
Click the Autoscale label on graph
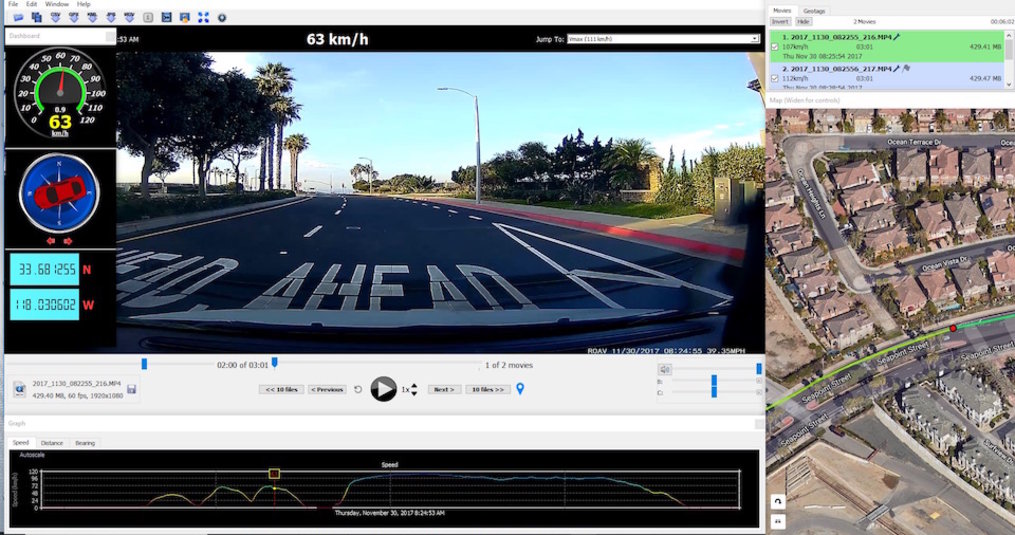point(32,455)
